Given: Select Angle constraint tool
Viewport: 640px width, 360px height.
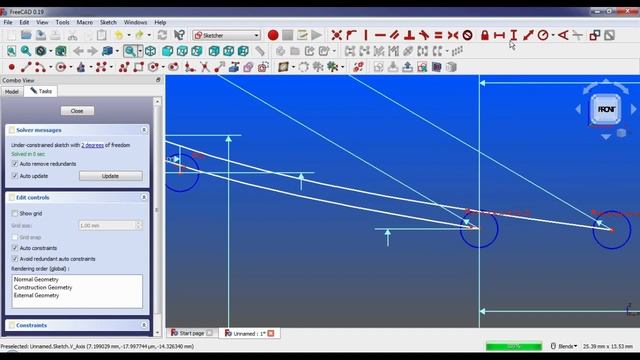Looking at the screenshot, I should [x=563, y=35].
